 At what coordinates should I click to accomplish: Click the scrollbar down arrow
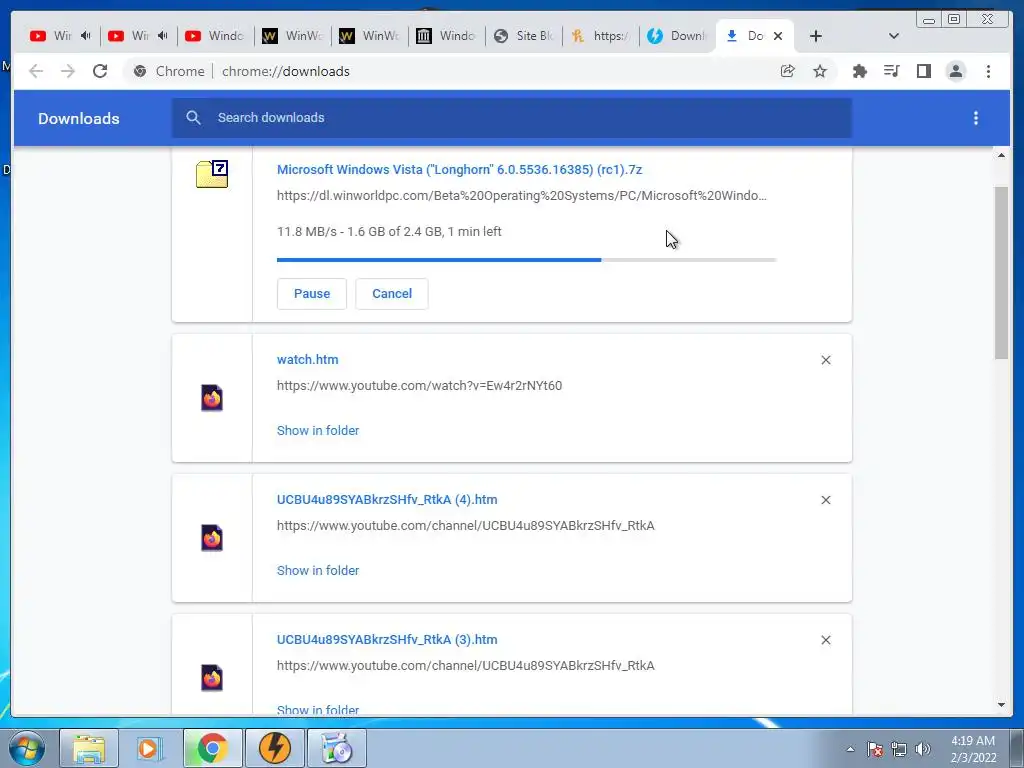pos(1002,705)
